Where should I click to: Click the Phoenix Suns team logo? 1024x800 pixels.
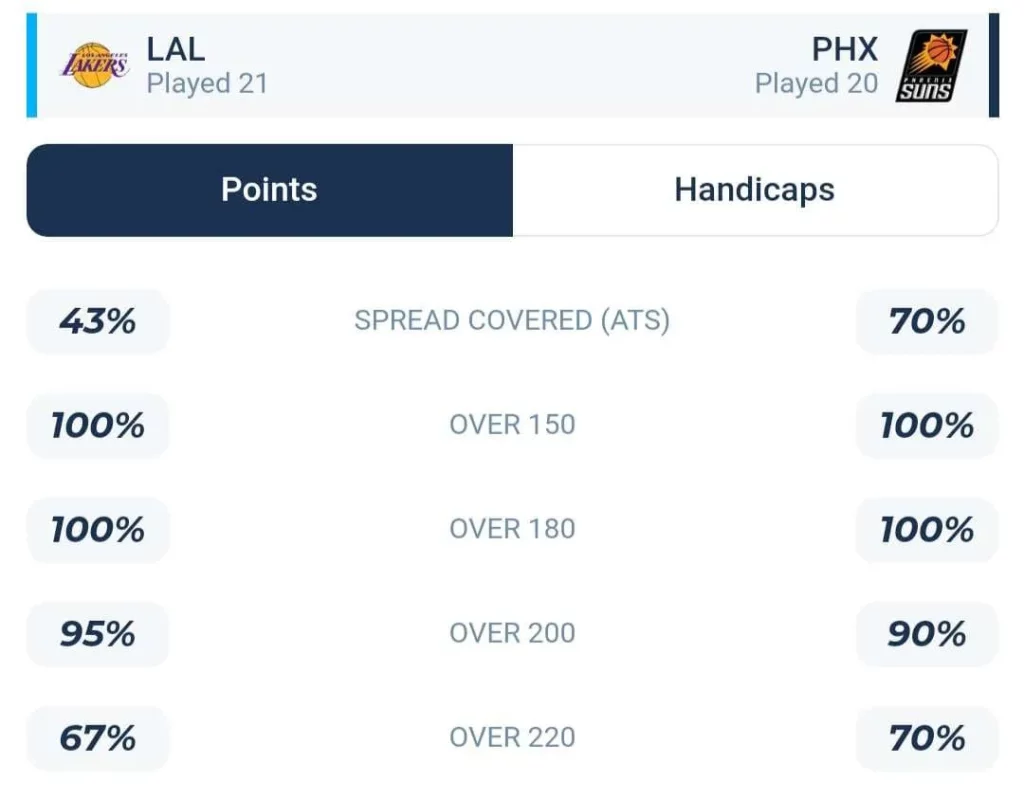[x=931, y=65]
